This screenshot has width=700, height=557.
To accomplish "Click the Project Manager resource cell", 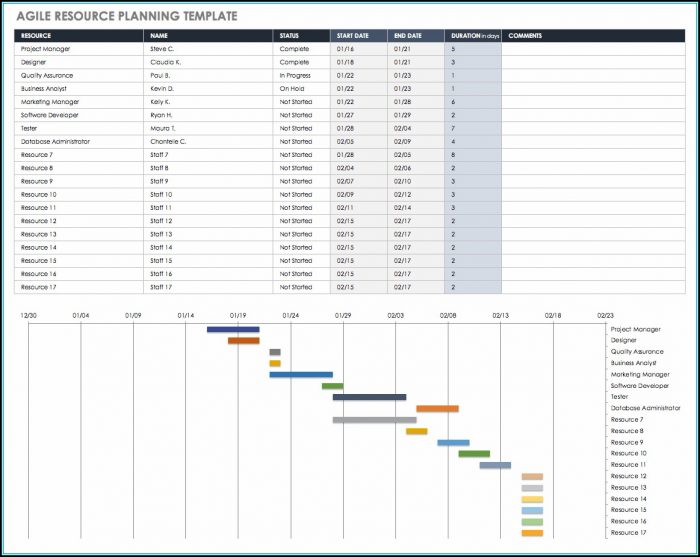I will click(79, 49).
